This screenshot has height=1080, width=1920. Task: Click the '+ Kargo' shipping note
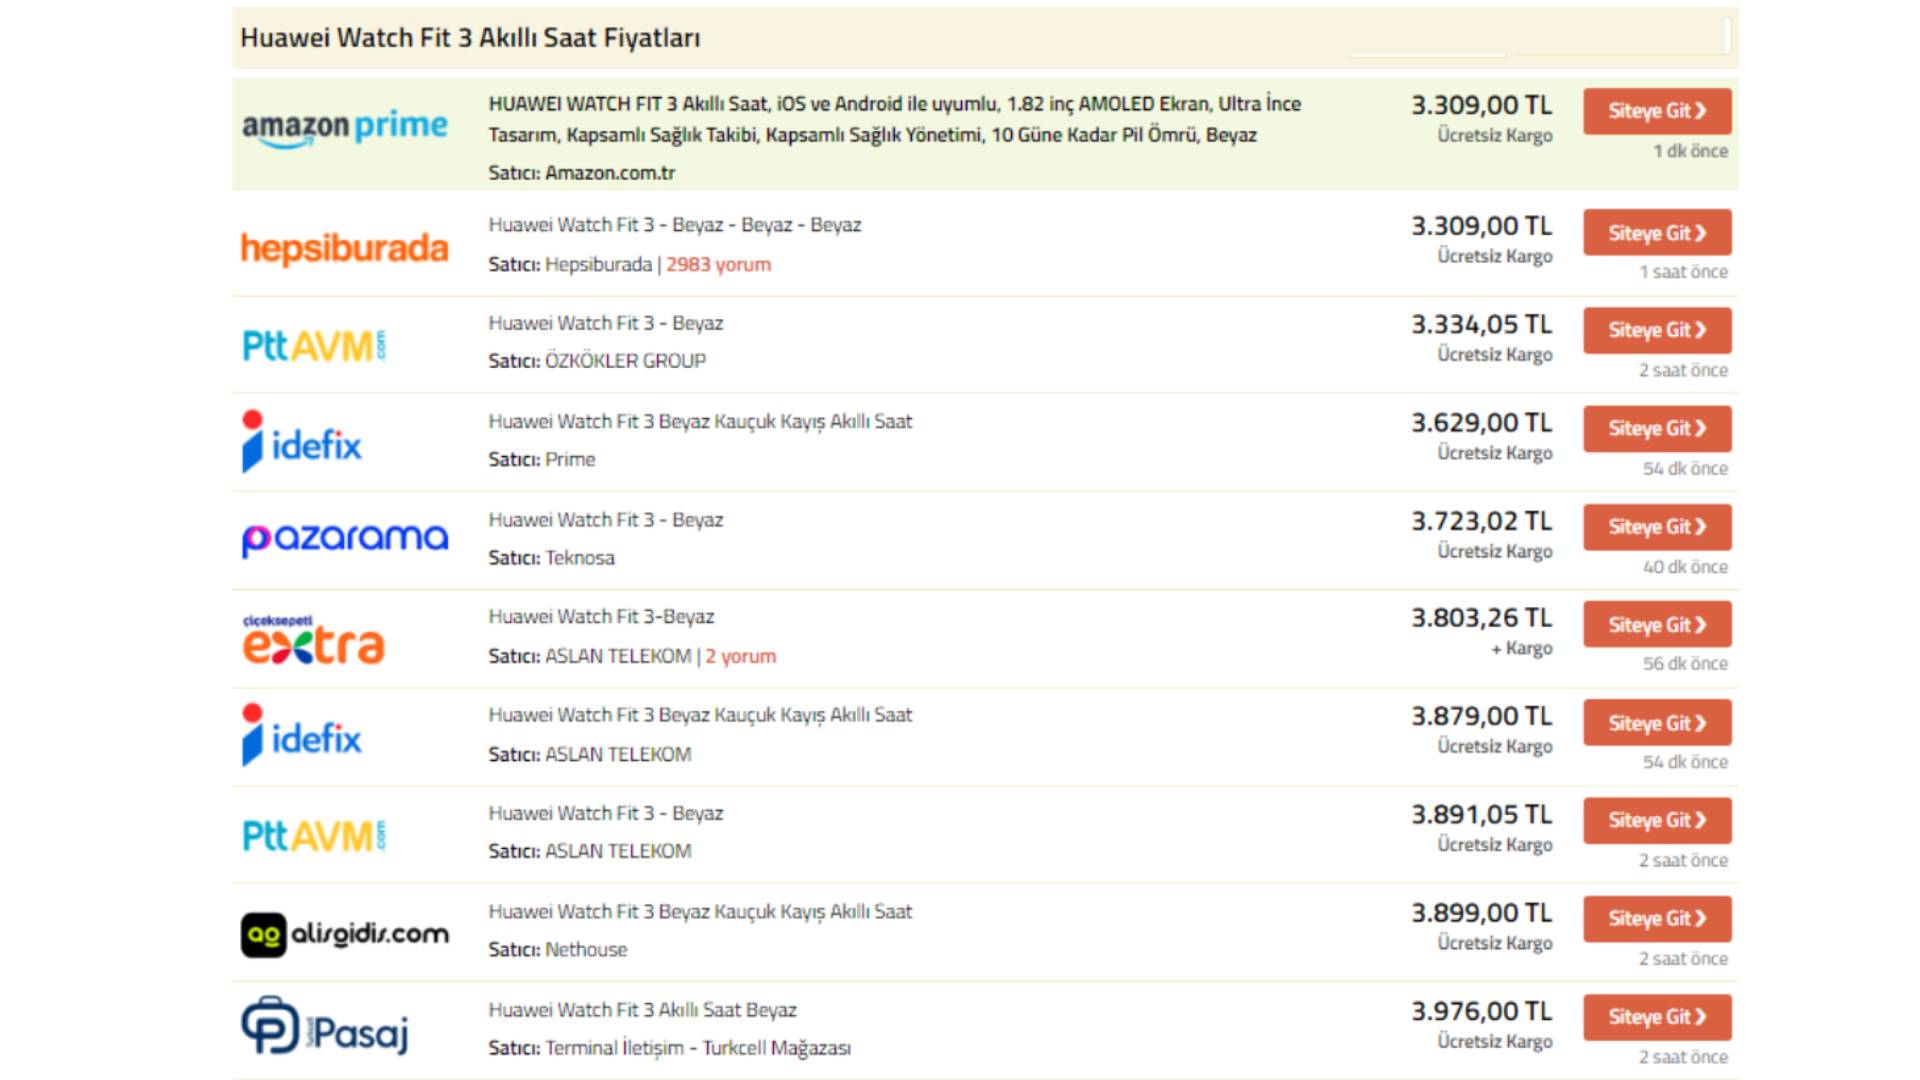1522,648
